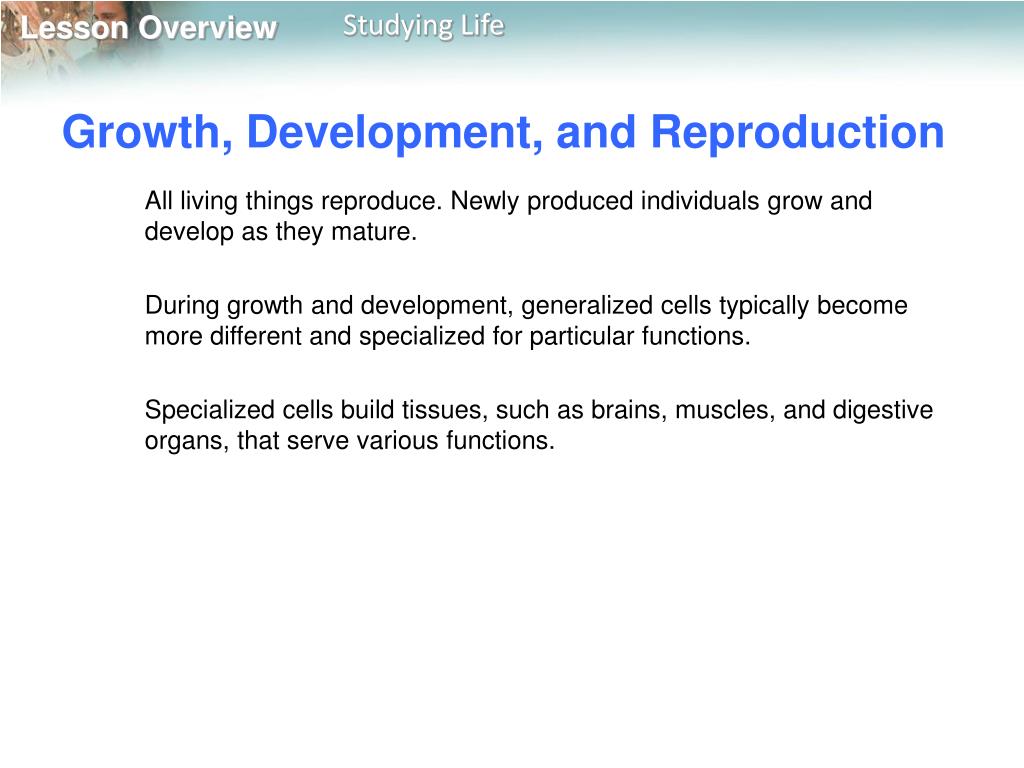The width and height of the screenshot is (1024, 768).
Task: Click the paragraph starting "During growth and development"
Action: click(526, 321)
